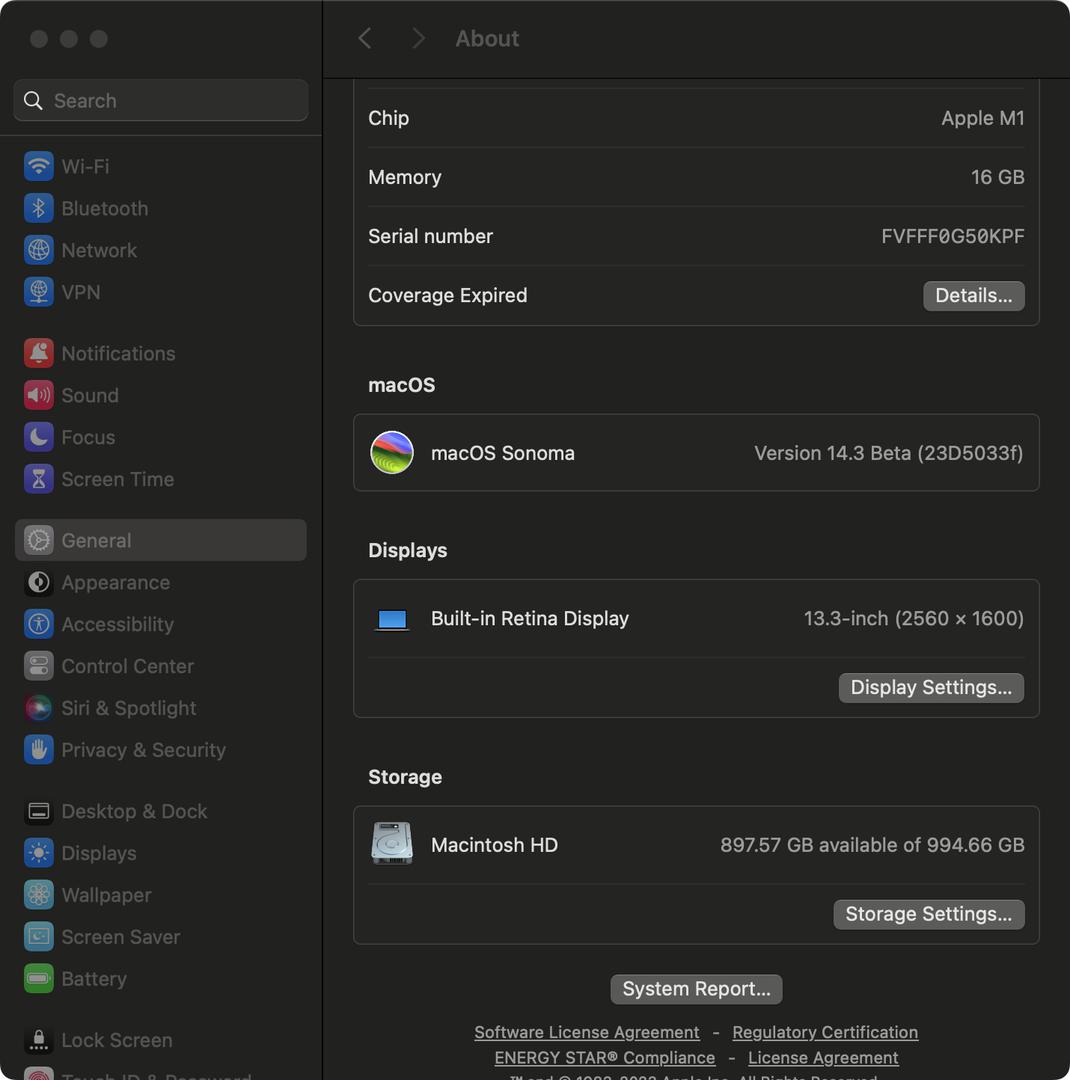This screenshot has height=1080, width=1070.
Task: Click the macOS Sonoma logo icon
Action: tap(392, 453)
